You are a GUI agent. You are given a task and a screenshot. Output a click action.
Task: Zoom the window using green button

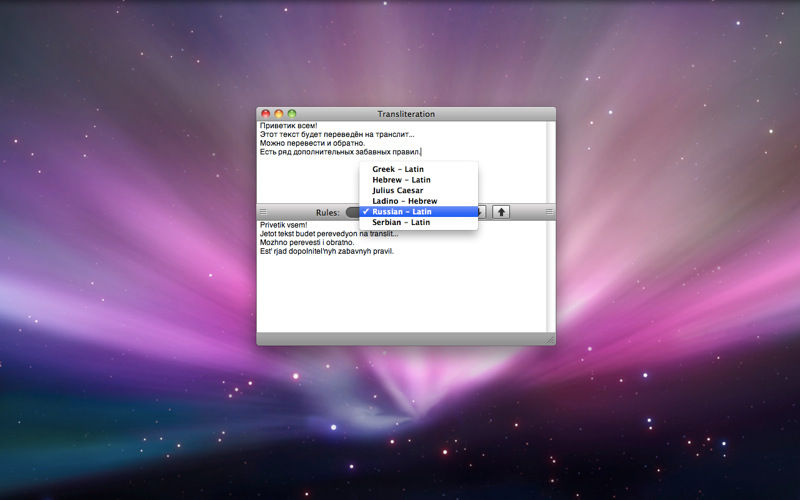point(292,114)
